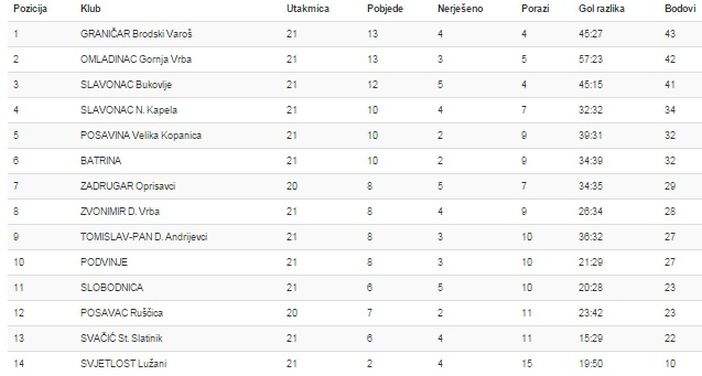
Task: Click the 43 points cell for GRANIČAR
Action: click(670, 34)
